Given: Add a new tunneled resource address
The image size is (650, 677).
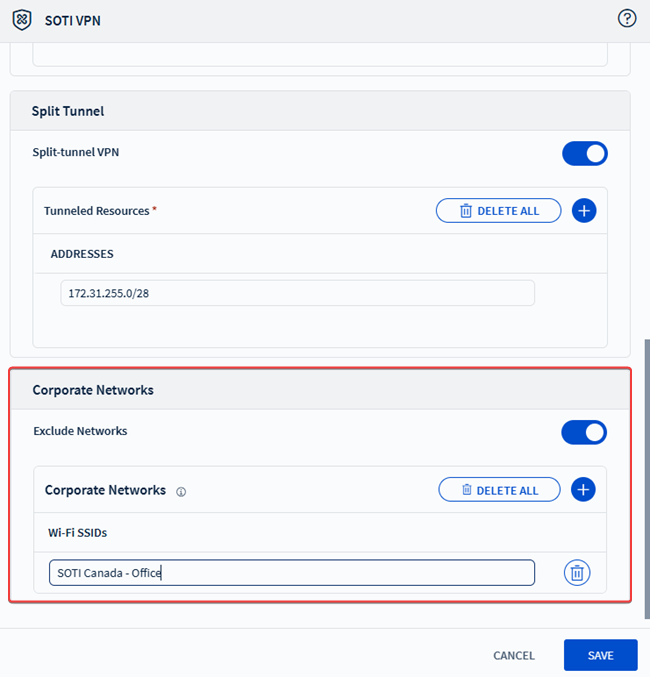Looking at the screenshot, I should coord(584,211).
